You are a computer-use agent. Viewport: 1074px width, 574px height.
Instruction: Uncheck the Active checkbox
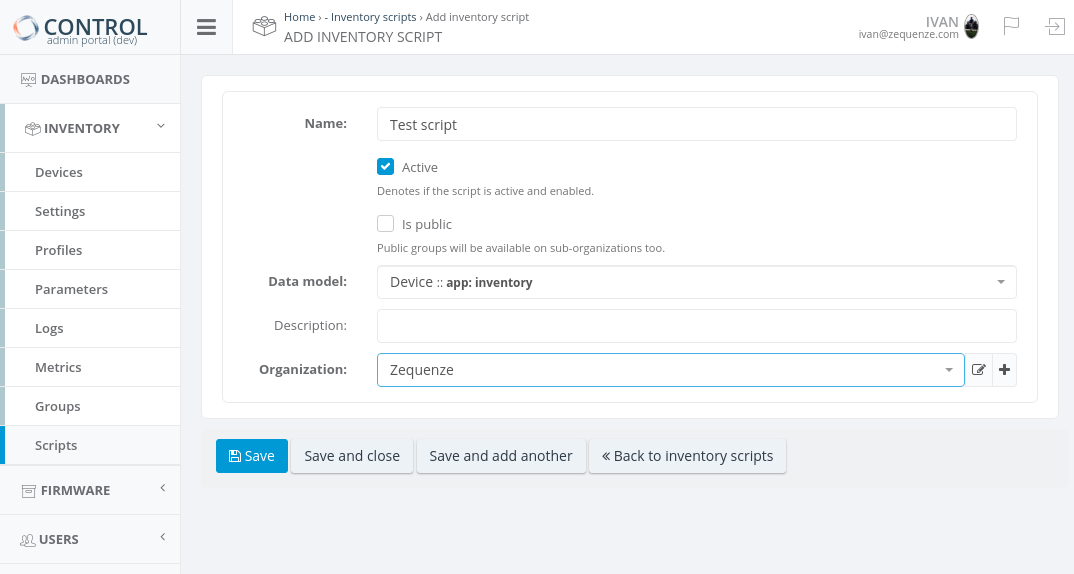(x=385, y=167)
